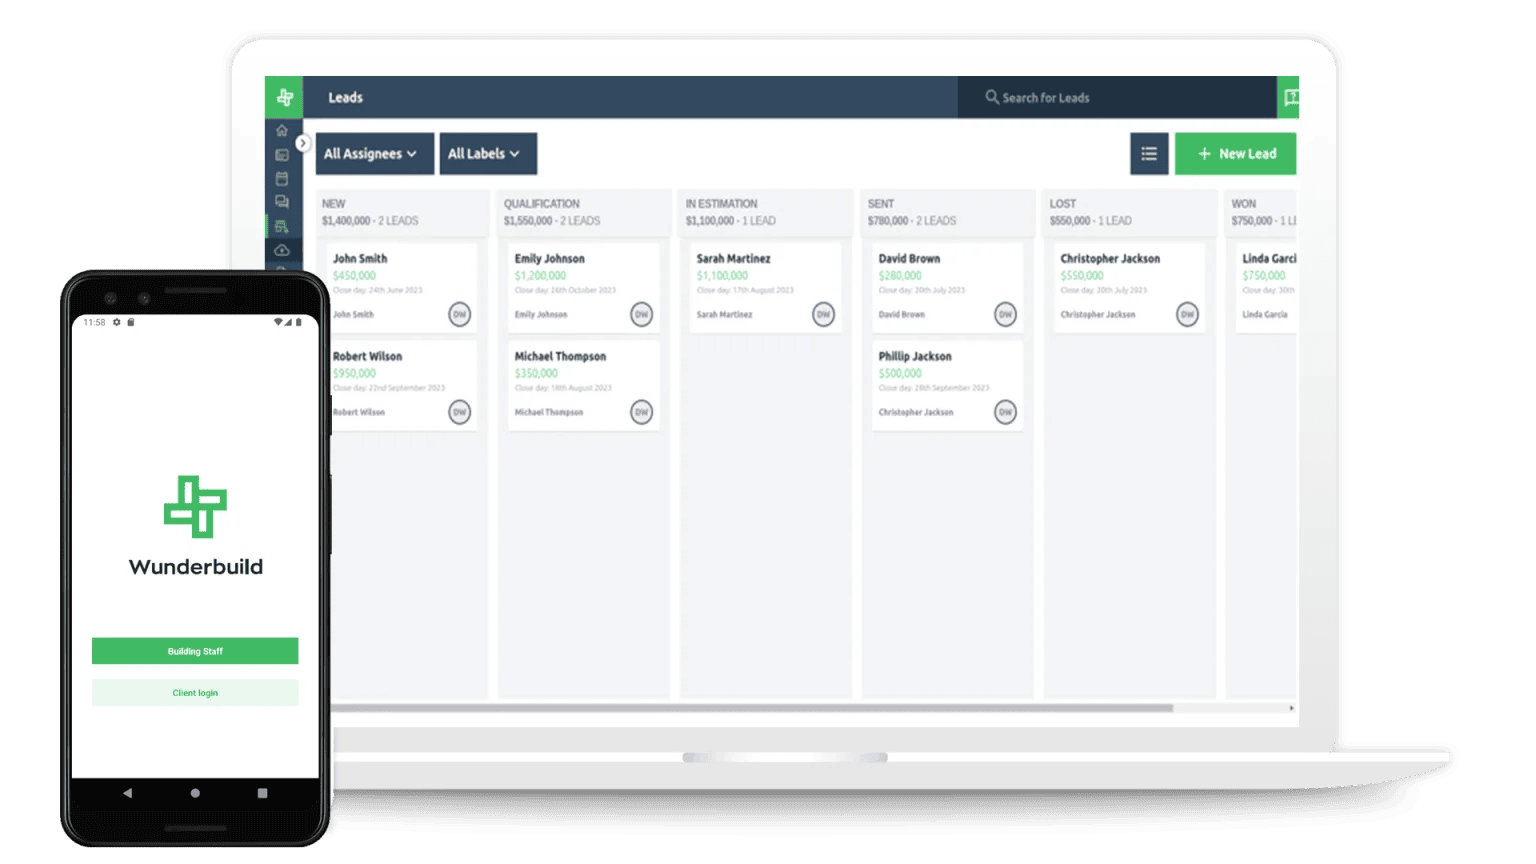Tap the Building Staff button on the phone

coord(195,650)
